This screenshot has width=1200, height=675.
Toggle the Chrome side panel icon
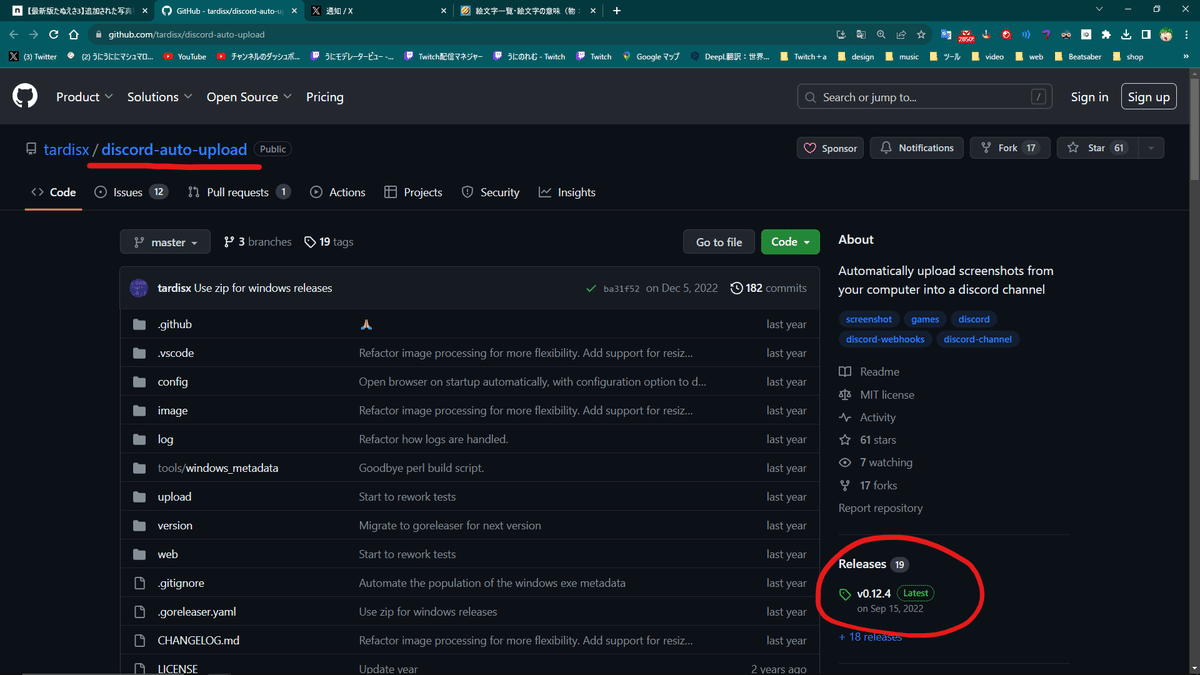click(x=1146, y=34)
